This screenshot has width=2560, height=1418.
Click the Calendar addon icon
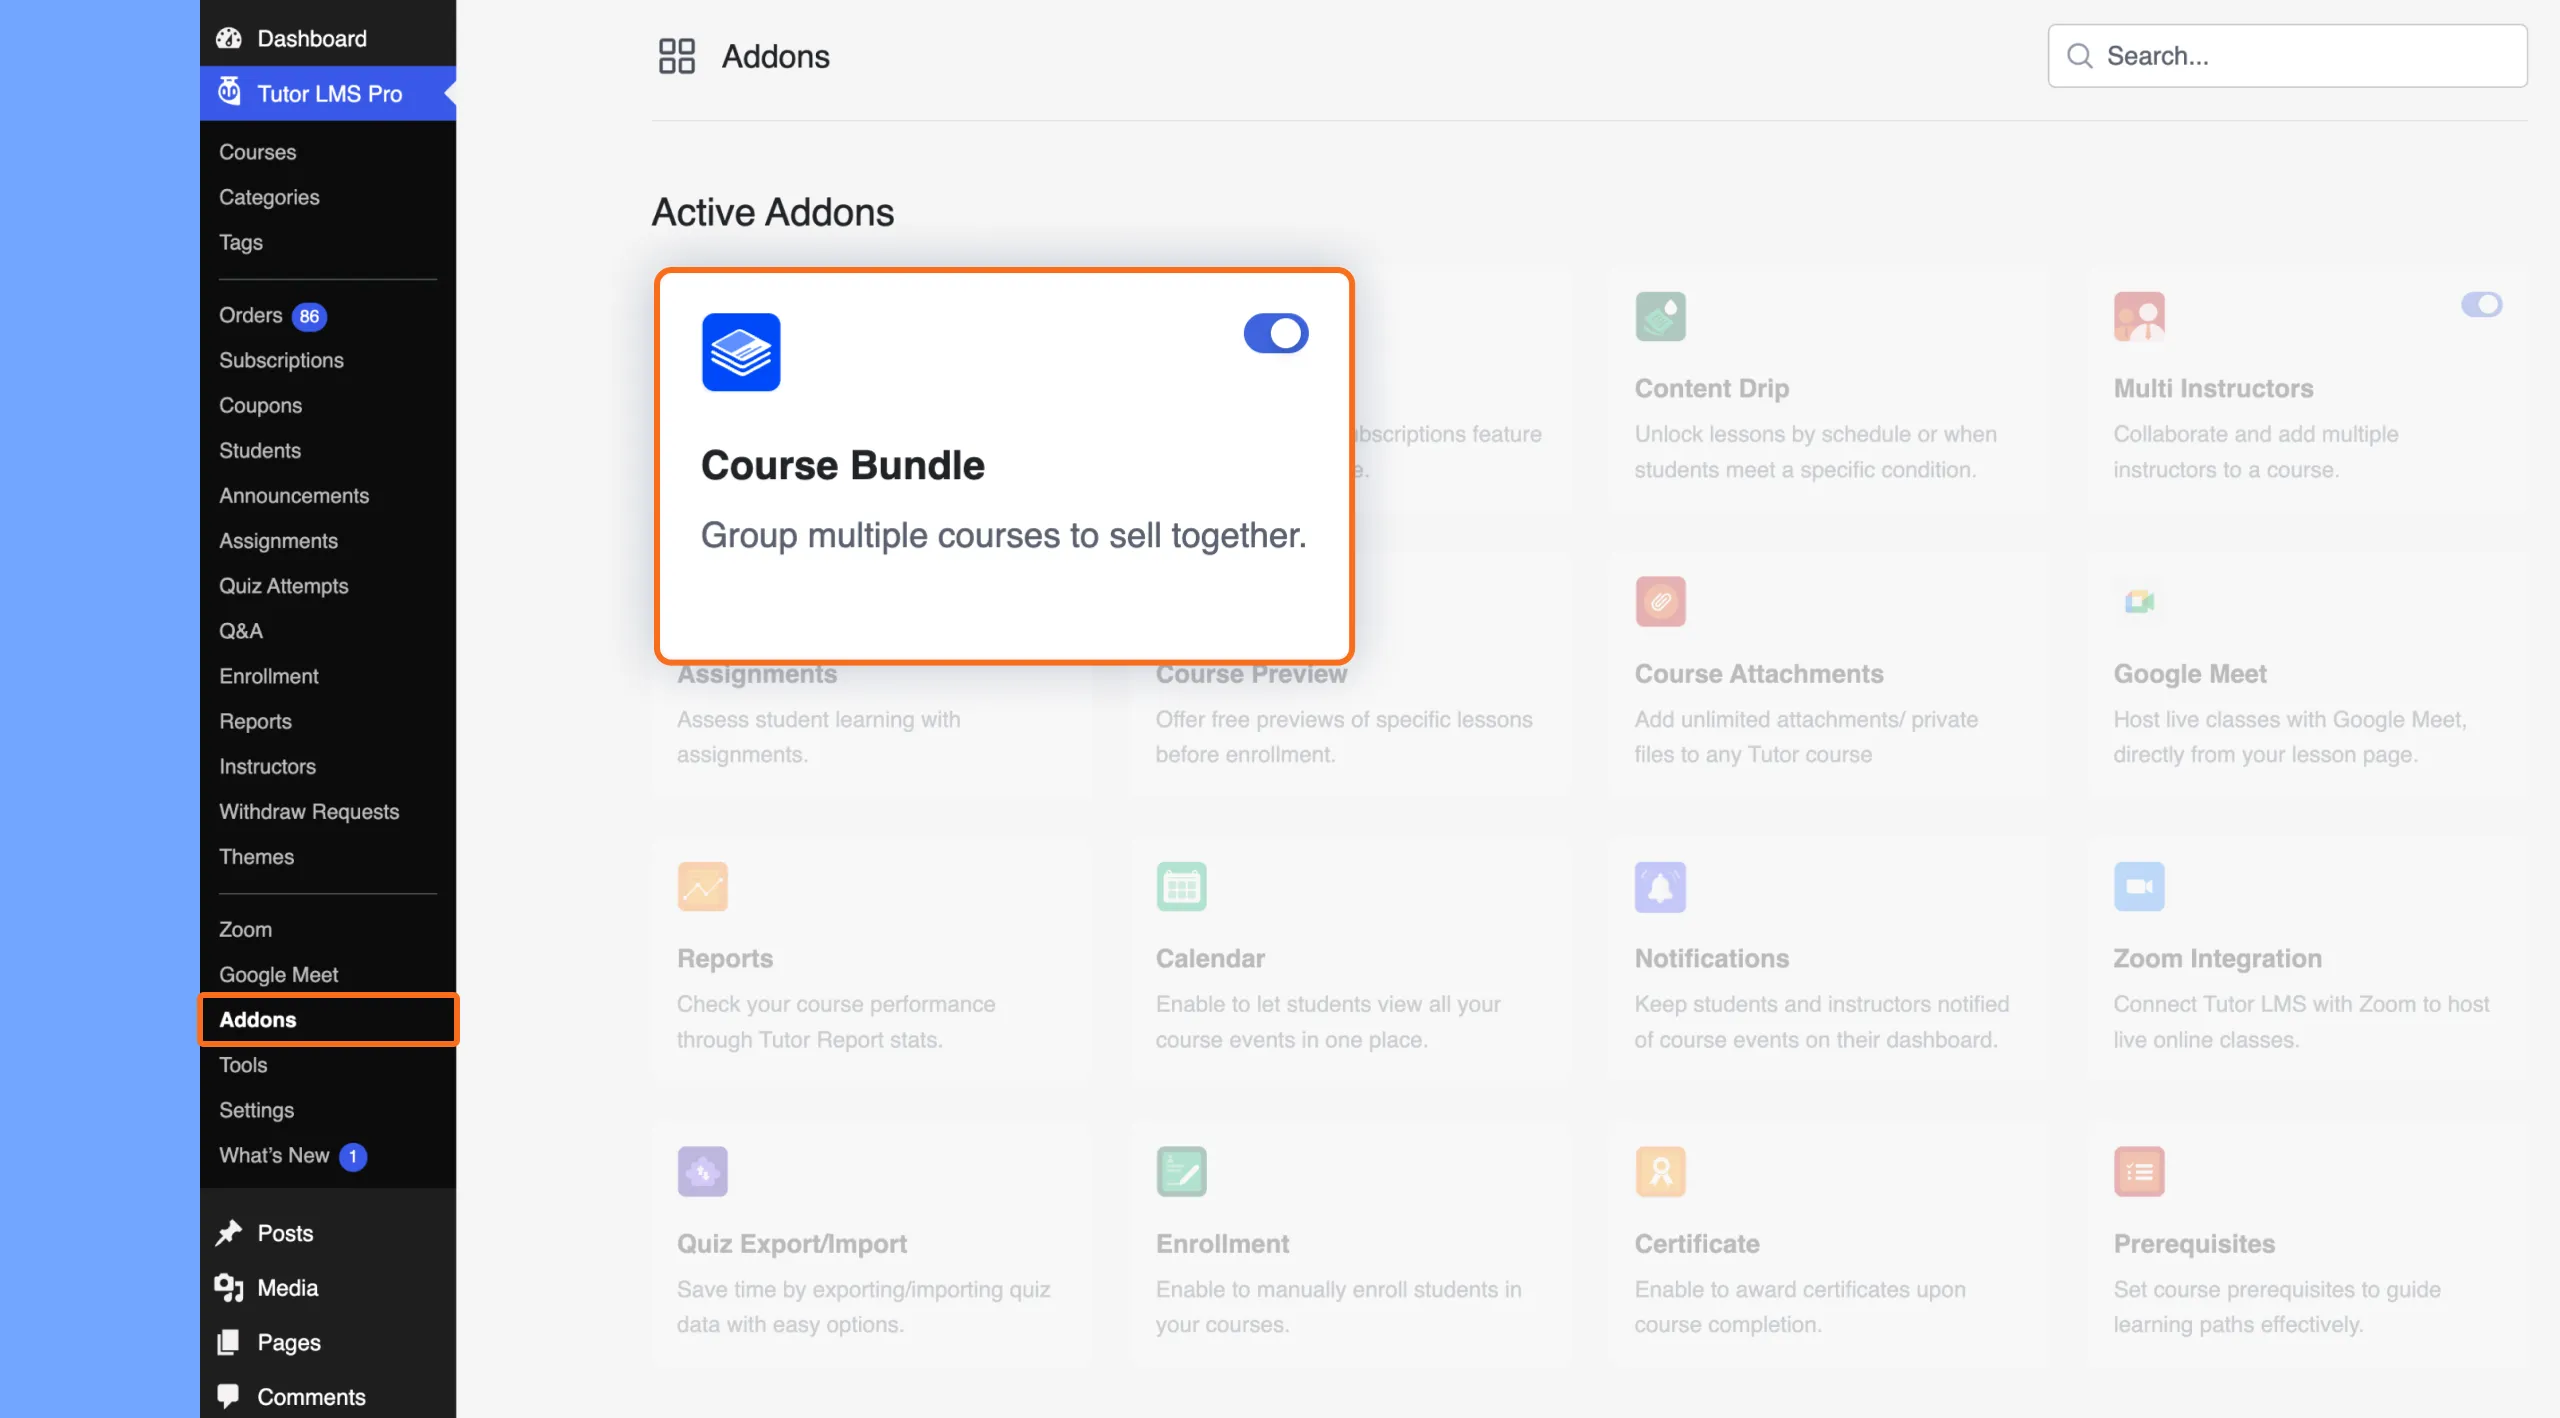pyautogui.click(x=1181, y=886)
